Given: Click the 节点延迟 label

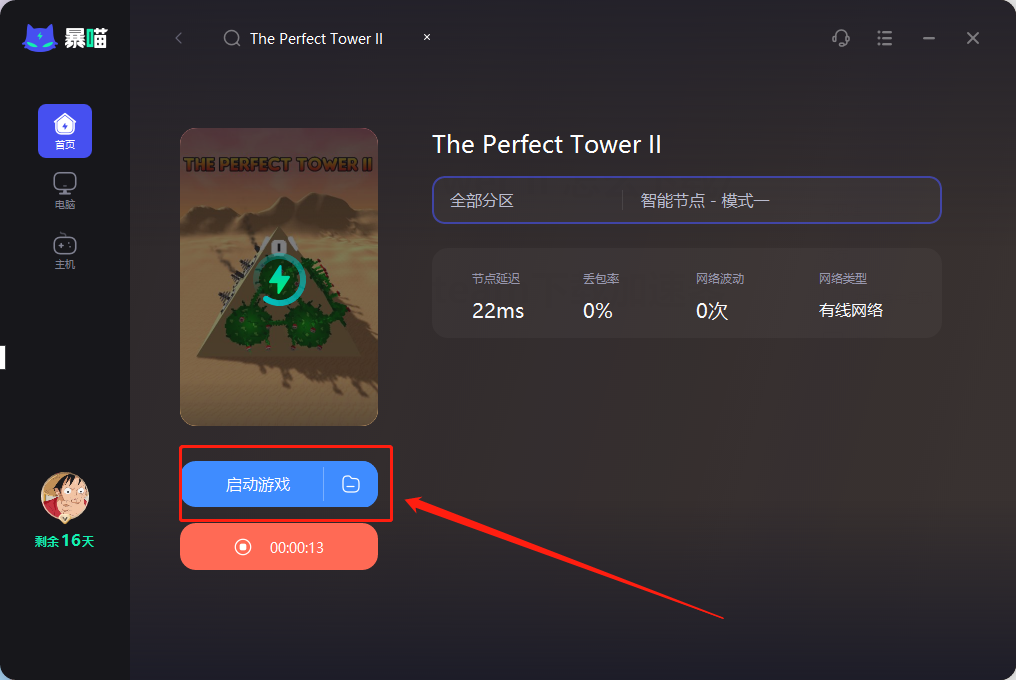Looking at the screenshot, I should [496, 279].
